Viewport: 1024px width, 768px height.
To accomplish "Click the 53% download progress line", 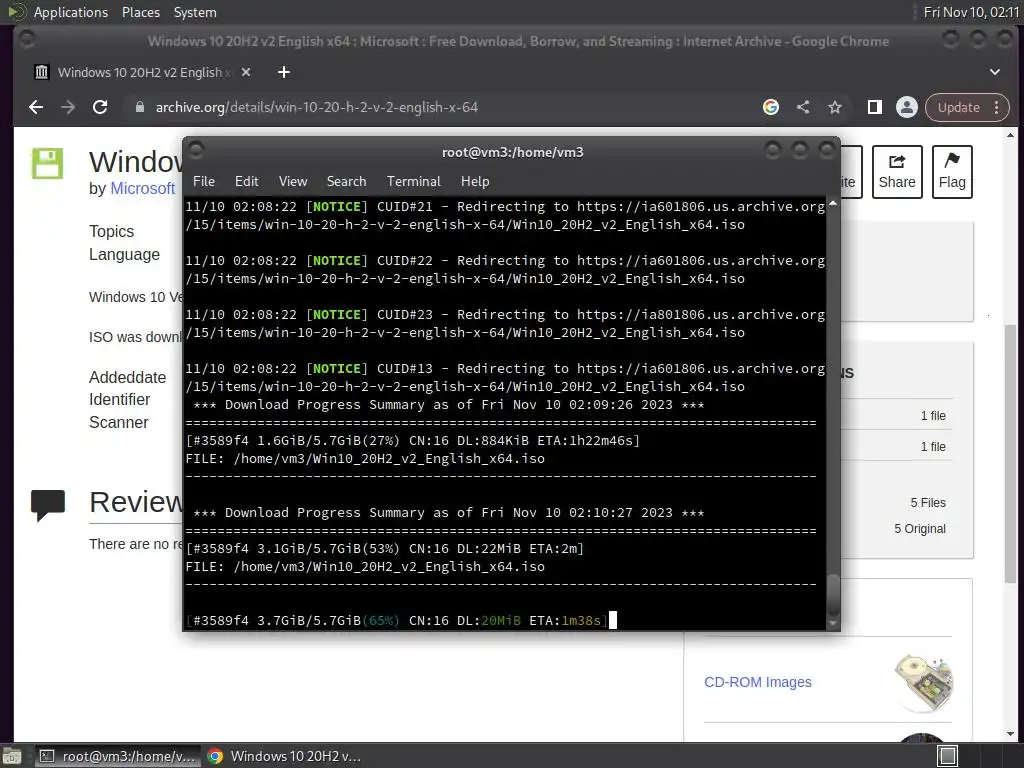I will [x=385, y=549].
